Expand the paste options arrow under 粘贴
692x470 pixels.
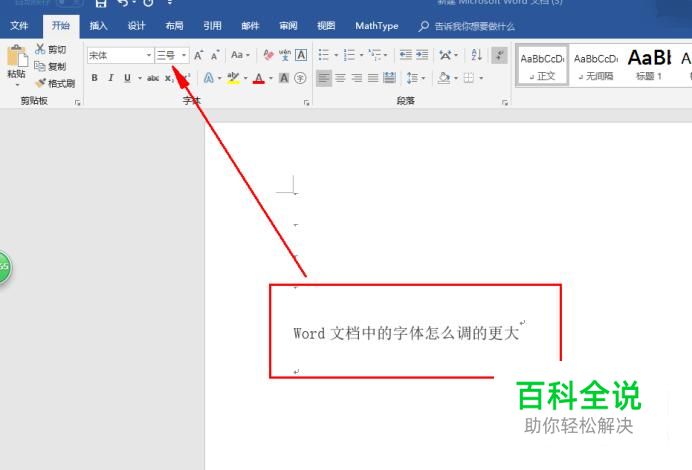[17, 85]
